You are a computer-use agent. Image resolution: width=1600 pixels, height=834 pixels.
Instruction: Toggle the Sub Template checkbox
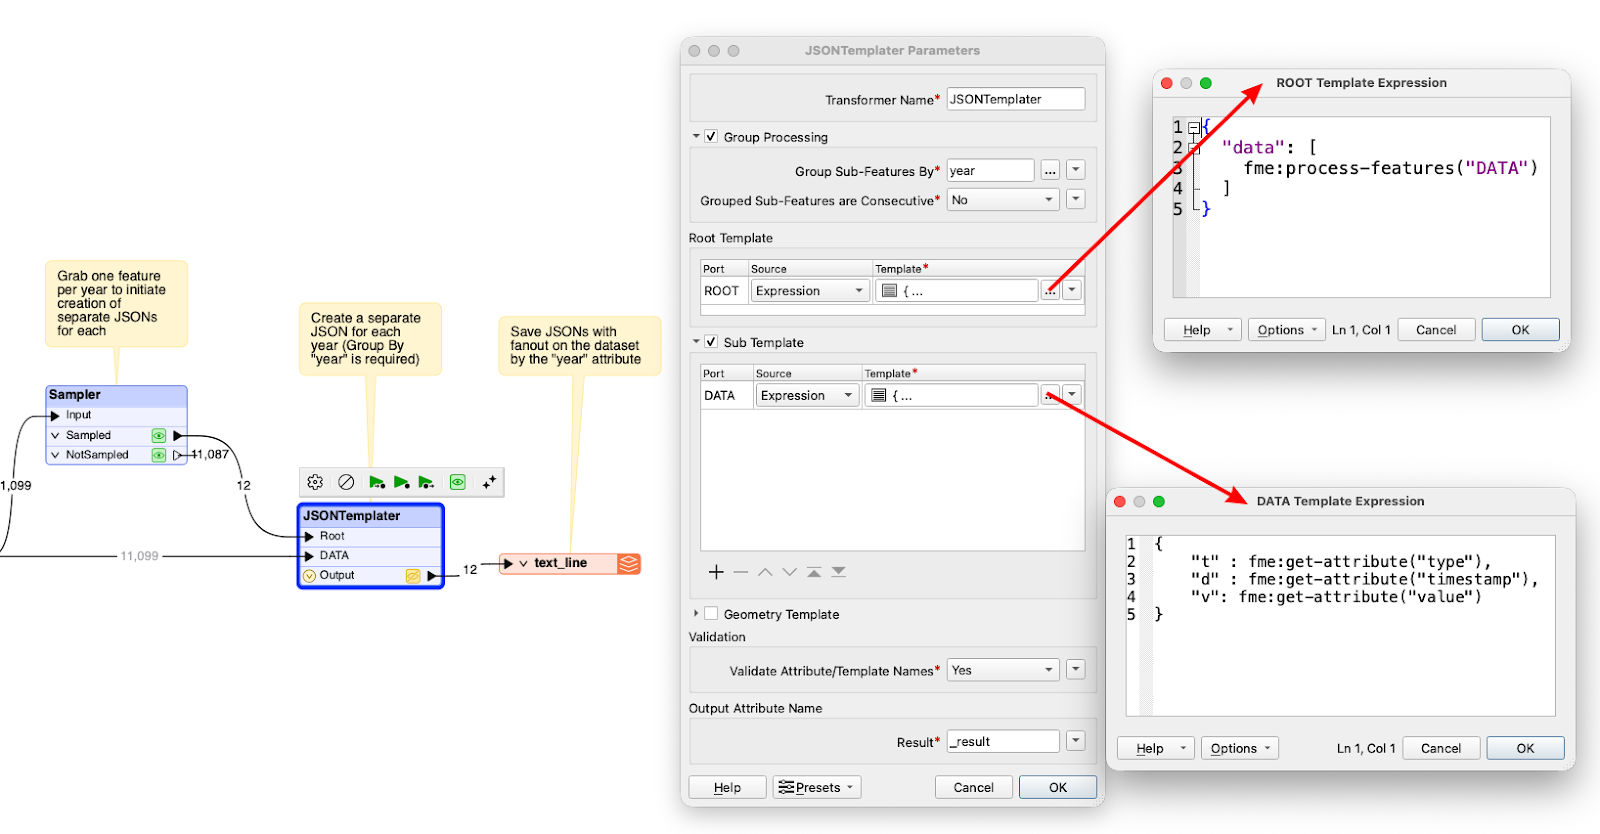711,341
